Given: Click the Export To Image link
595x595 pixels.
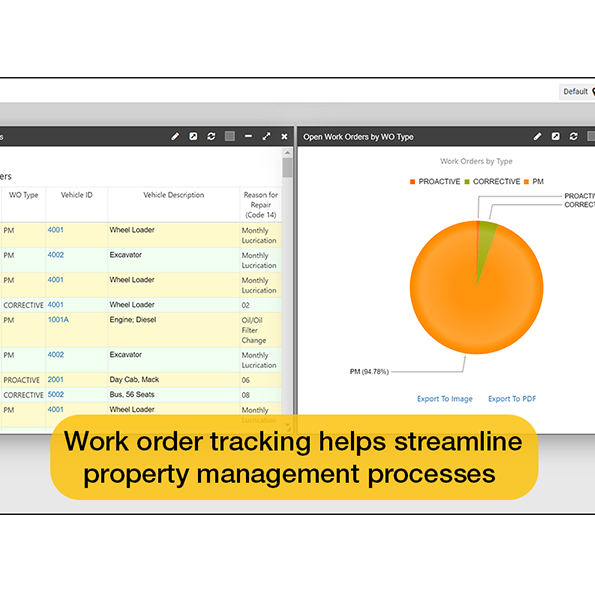Looking at the screenshot, I should point(445,399).
